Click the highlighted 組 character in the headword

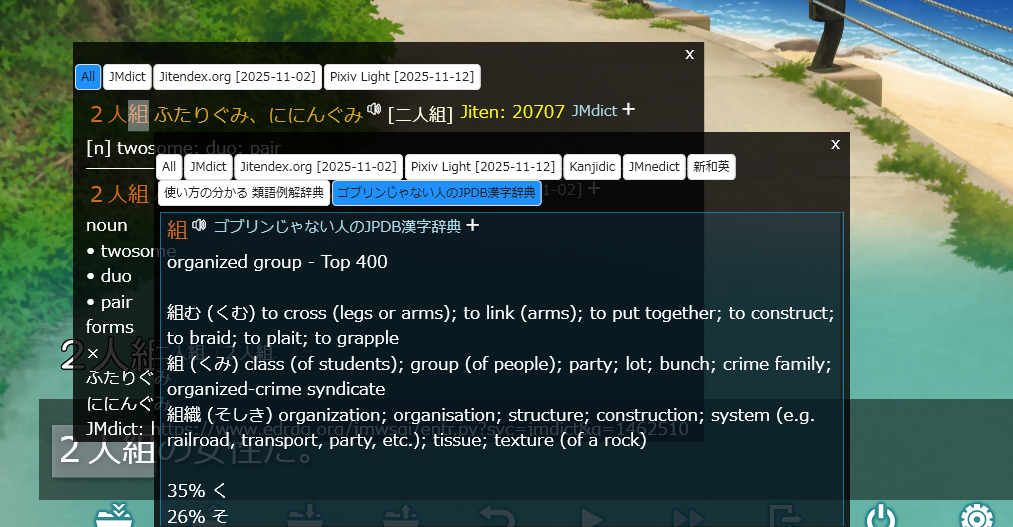click(138, 115)
